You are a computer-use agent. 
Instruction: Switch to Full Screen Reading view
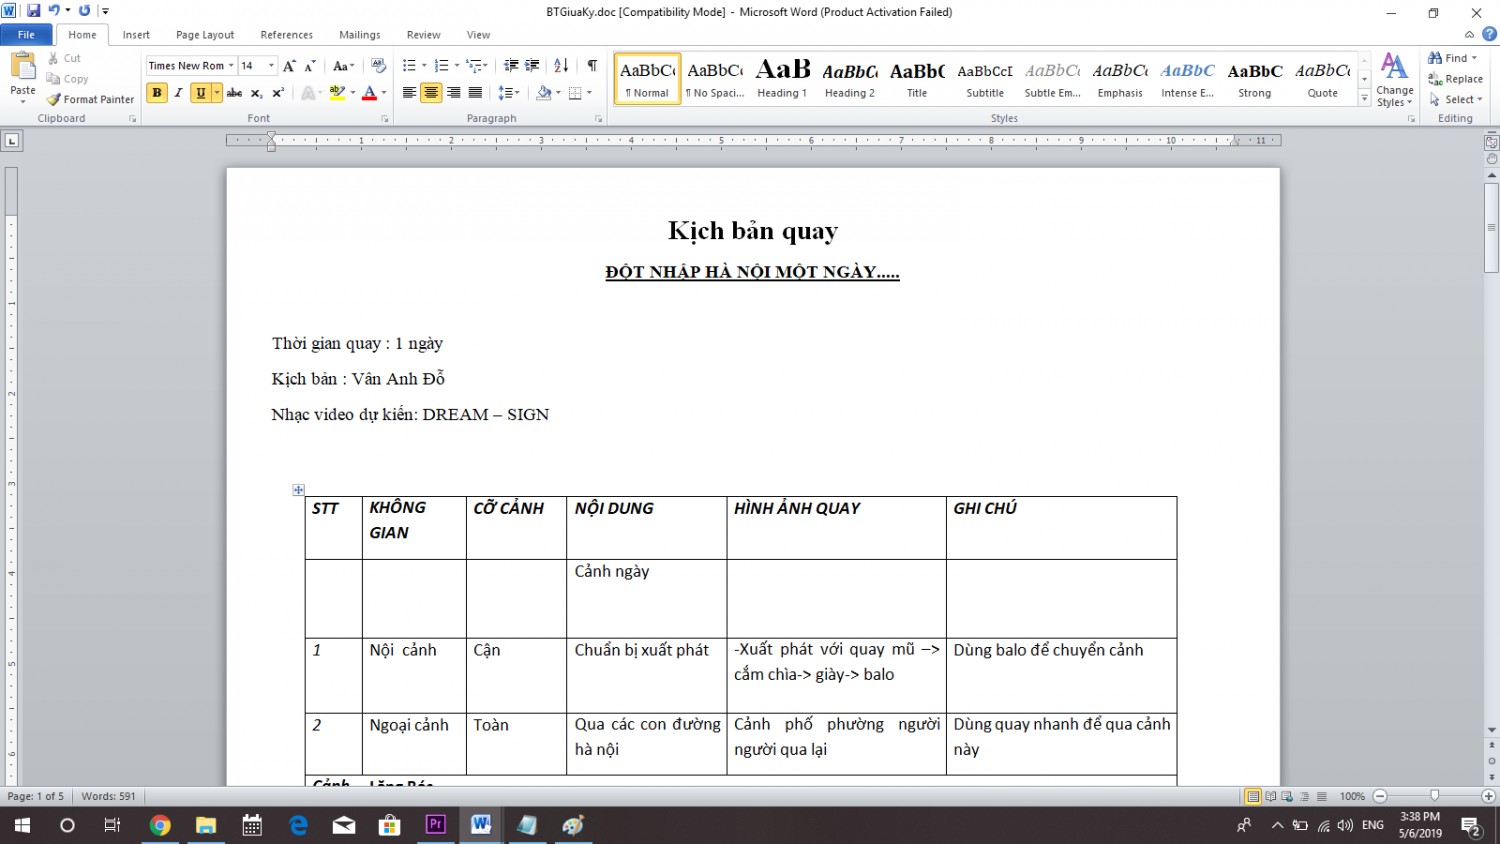pyautogui.click(x=1270, y=797)
